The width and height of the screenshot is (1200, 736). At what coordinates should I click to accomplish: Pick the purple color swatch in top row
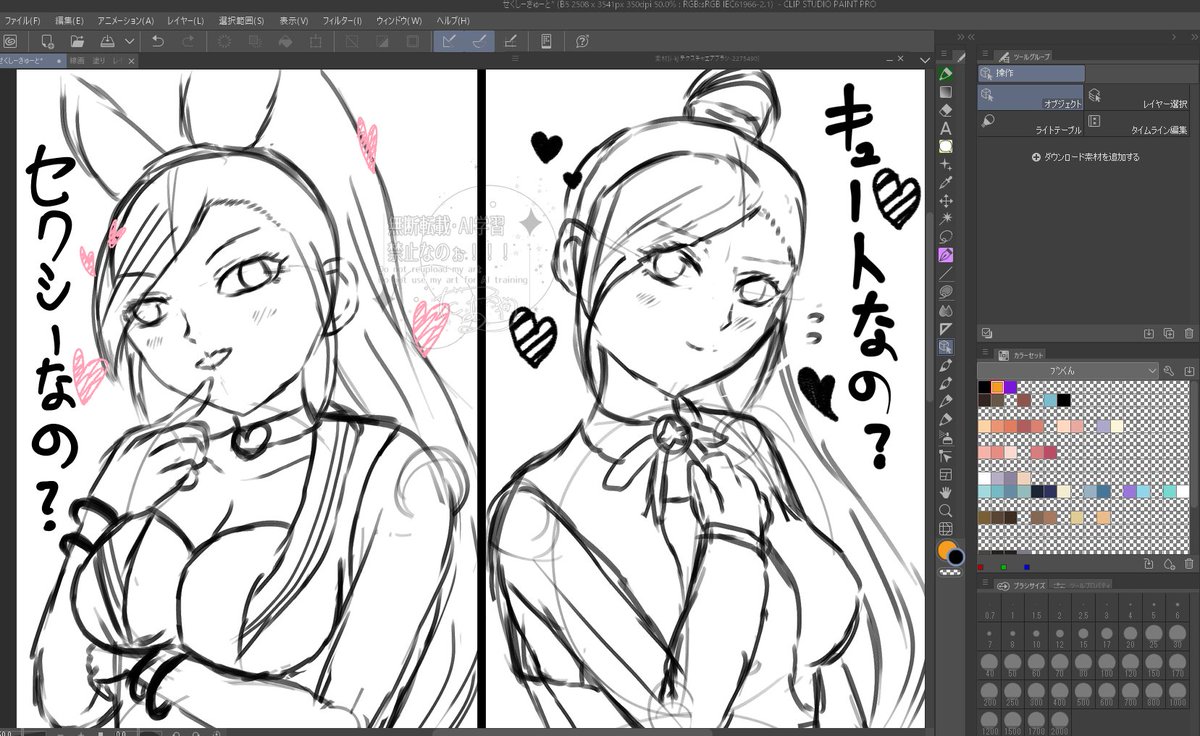pyautogui.click(x=1010, y=387)
